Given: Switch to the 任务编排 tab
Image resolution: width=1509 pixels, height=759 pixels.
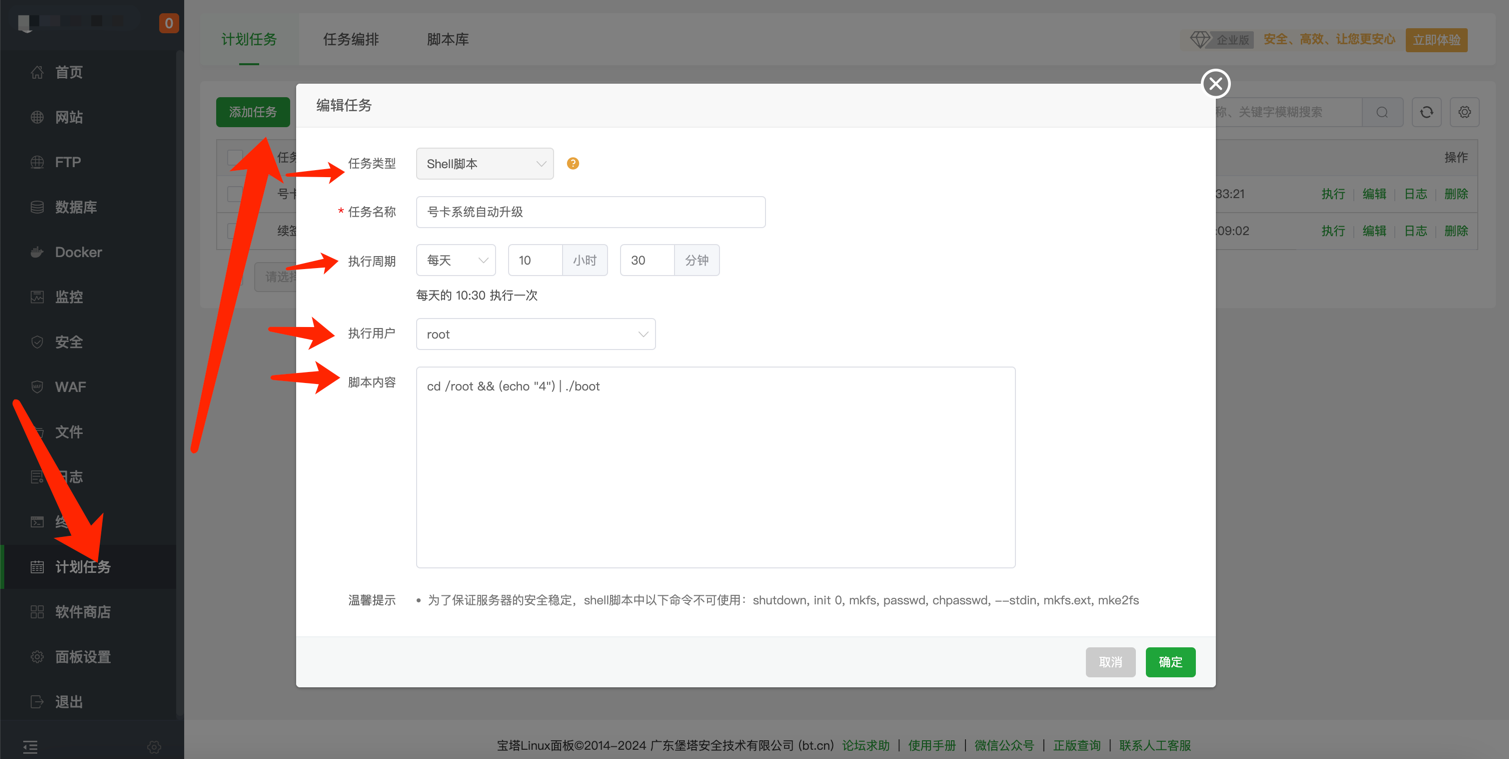Looking at the screenshot, I should 351,40.
